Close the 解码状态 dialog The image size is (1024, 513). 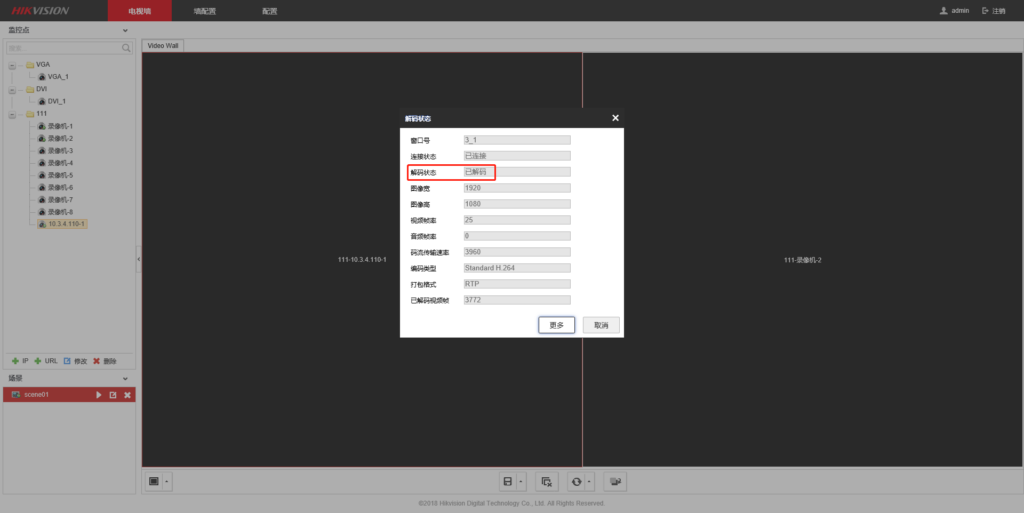click(x=615, y=118)
